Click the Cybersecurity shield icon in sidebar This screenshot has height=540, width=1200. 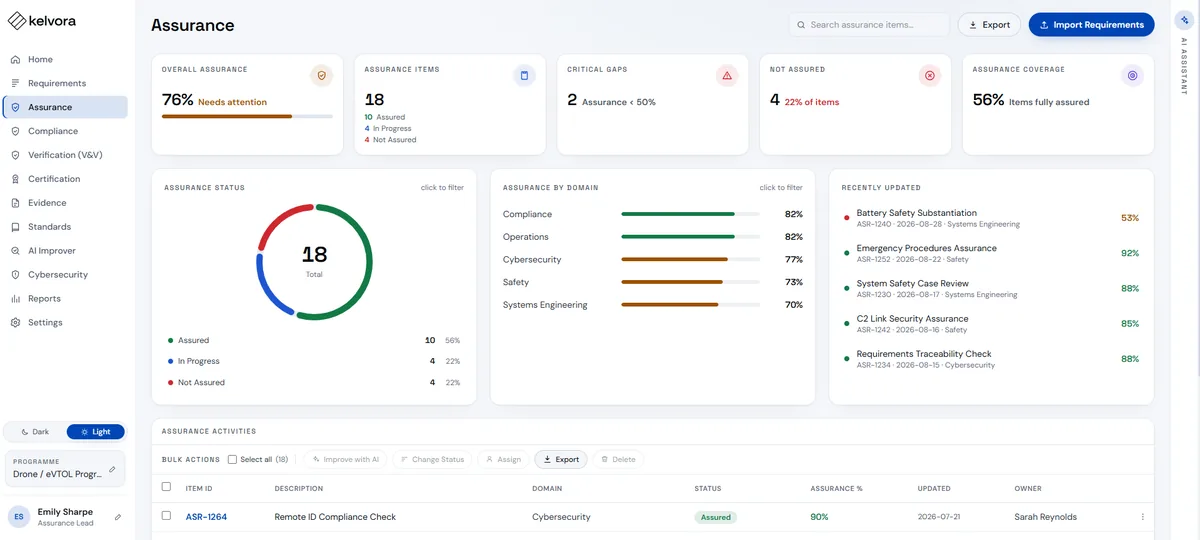click(15, 275)
